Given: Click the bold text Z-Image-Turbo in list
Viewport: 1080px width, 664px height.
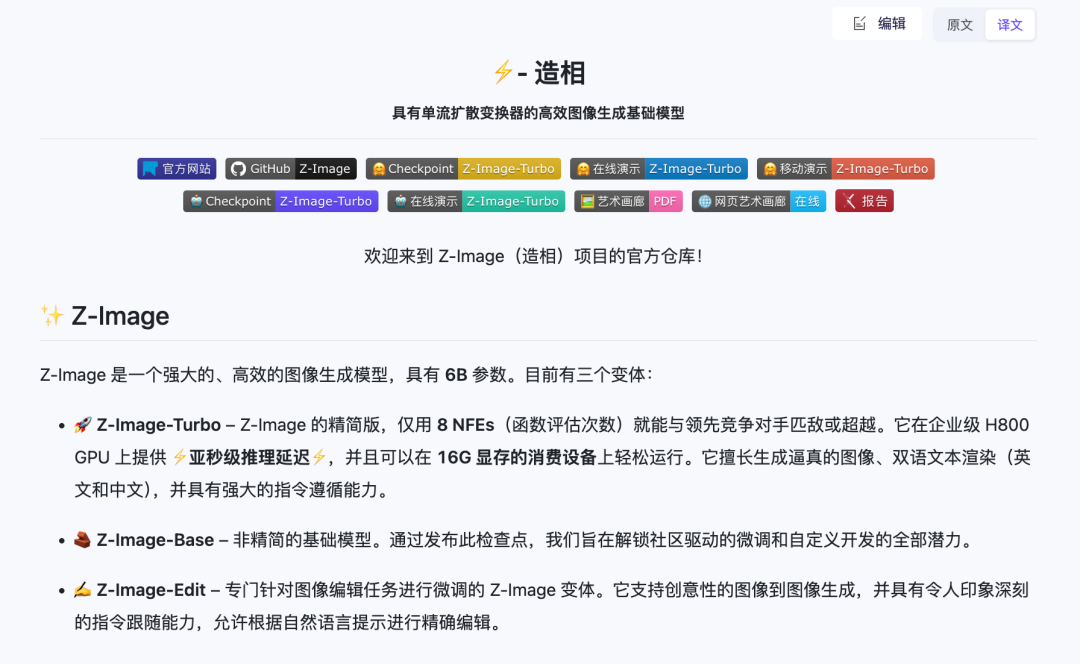Looking at the screenshot, I should 158,425.
